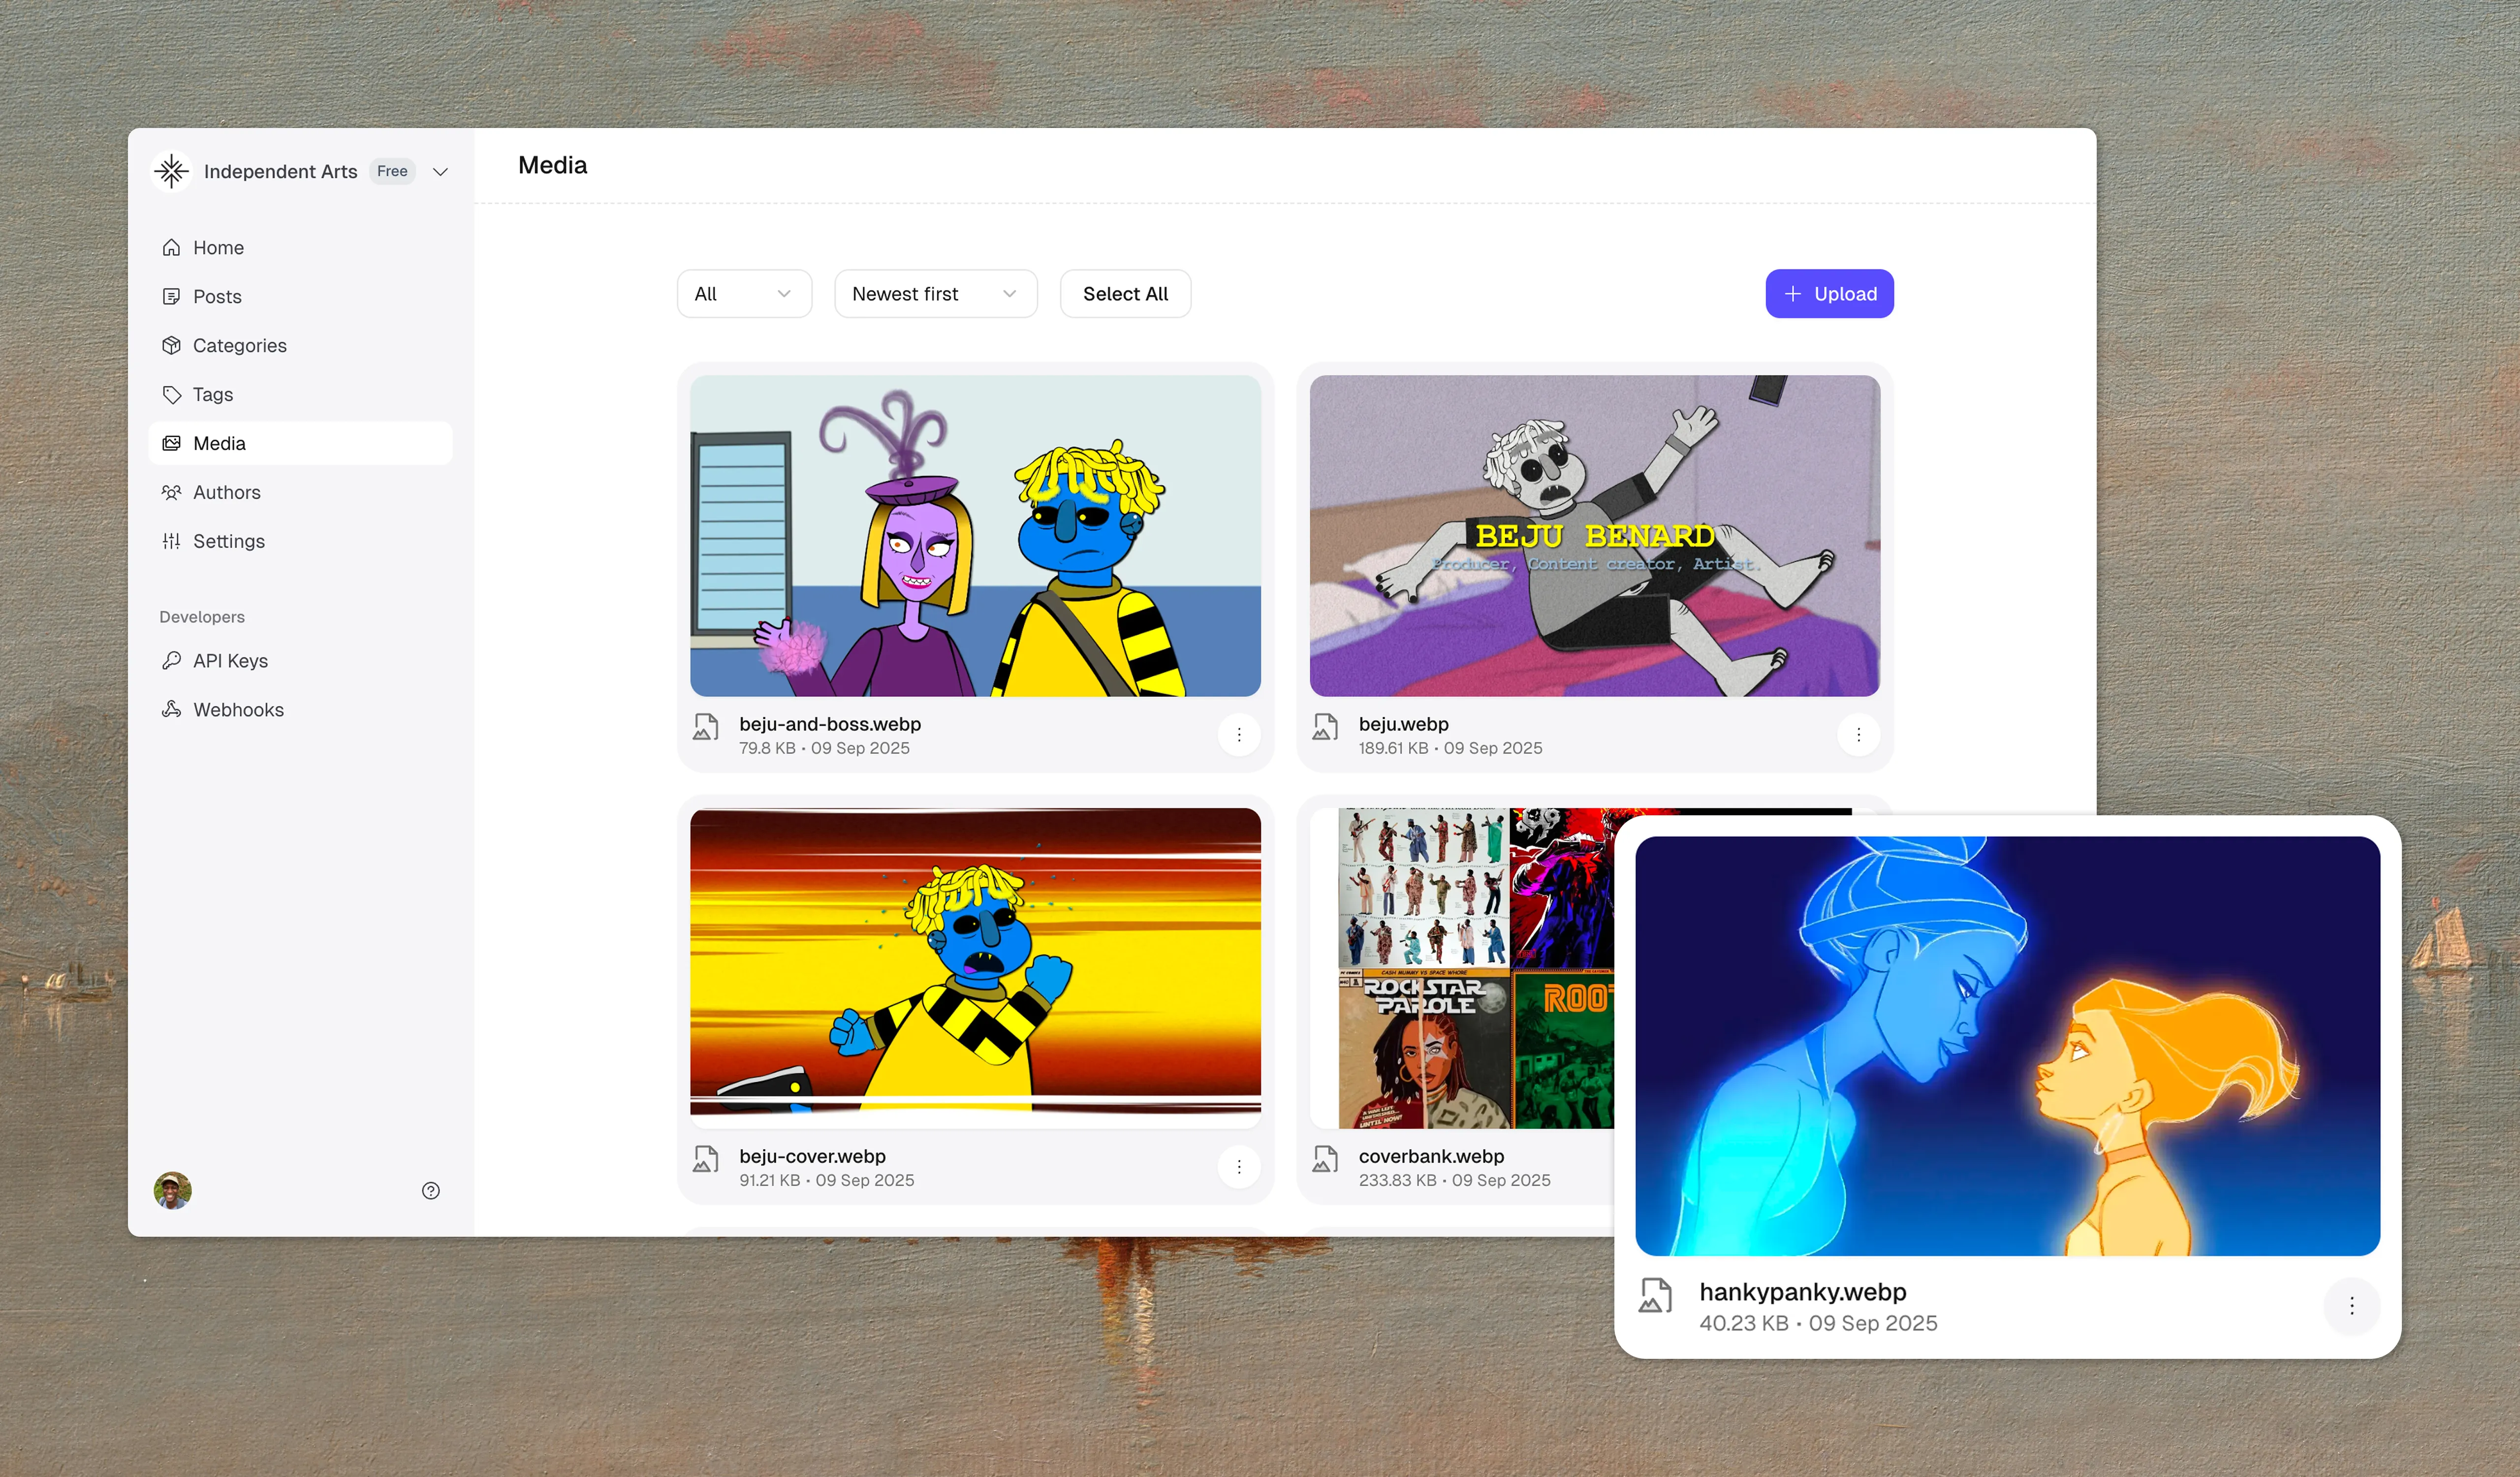Go to Posts in the sidebar
The height and width of the screenshot is (1477, 2520).
pyautogui.click(x=217, y=297)
